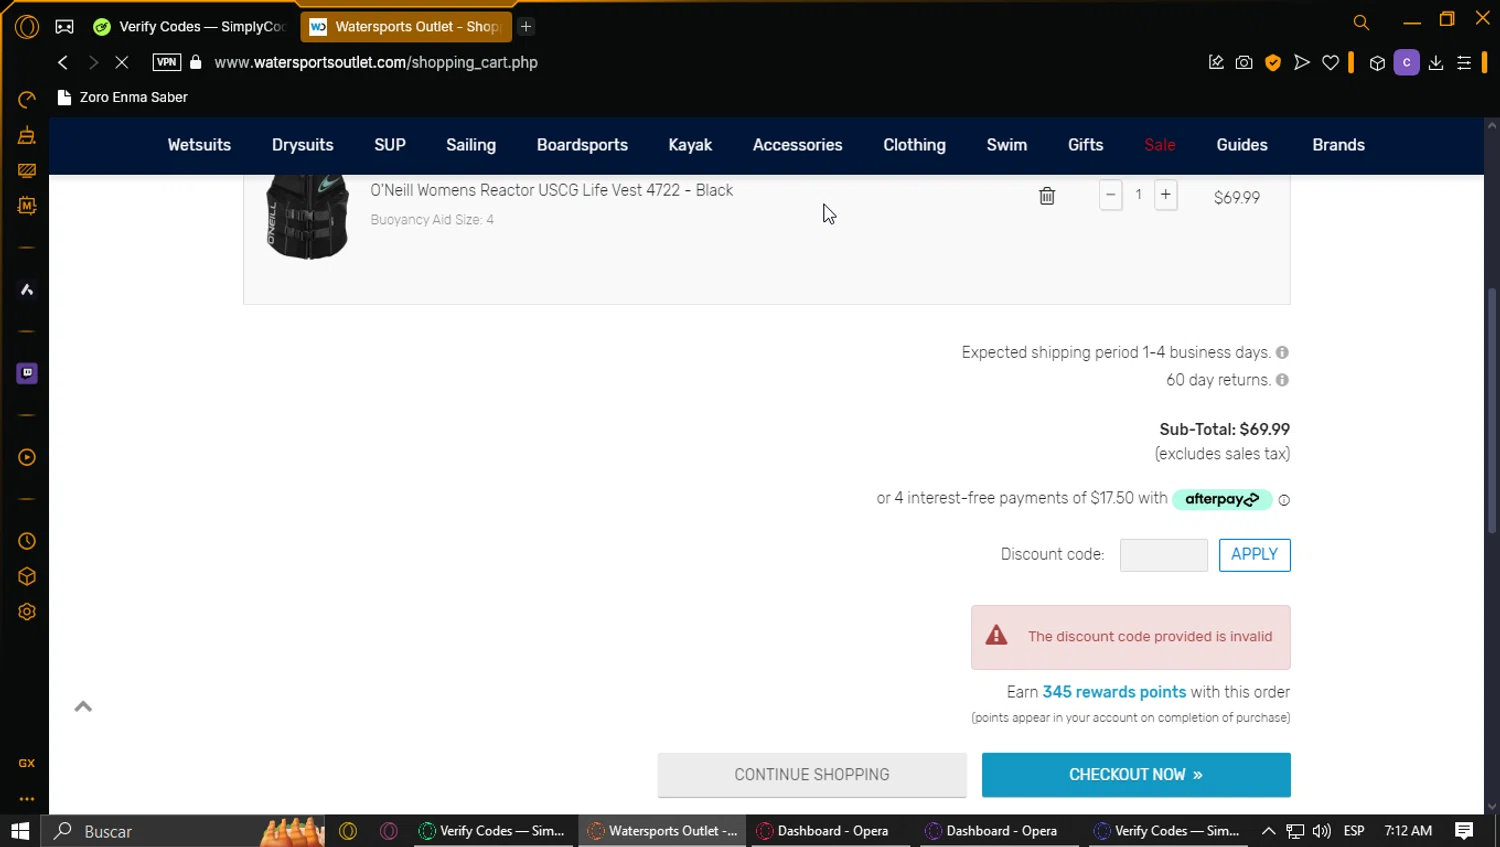
Task: Apply the discount code
Action: pos(1255,555)
